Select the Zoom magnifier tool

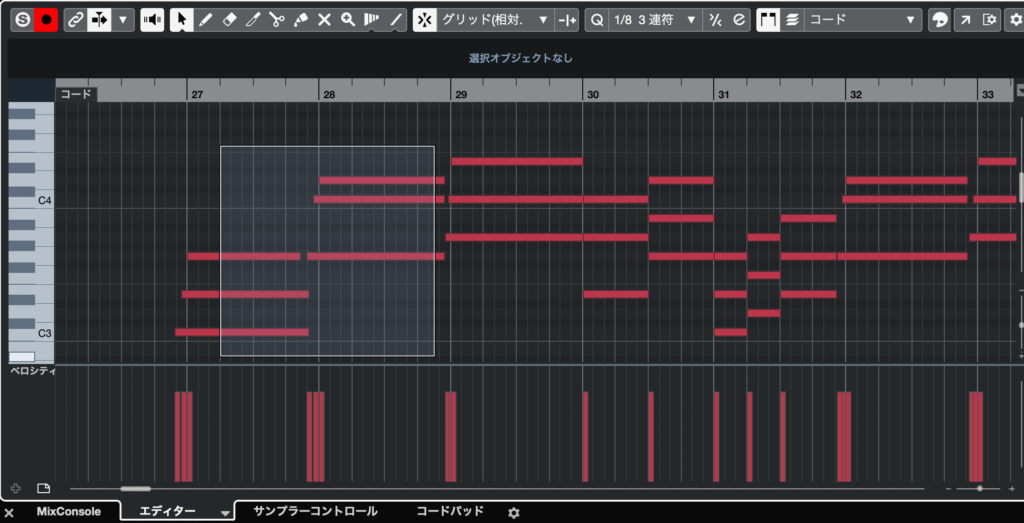pyautogui.click(x=348, y=19)
